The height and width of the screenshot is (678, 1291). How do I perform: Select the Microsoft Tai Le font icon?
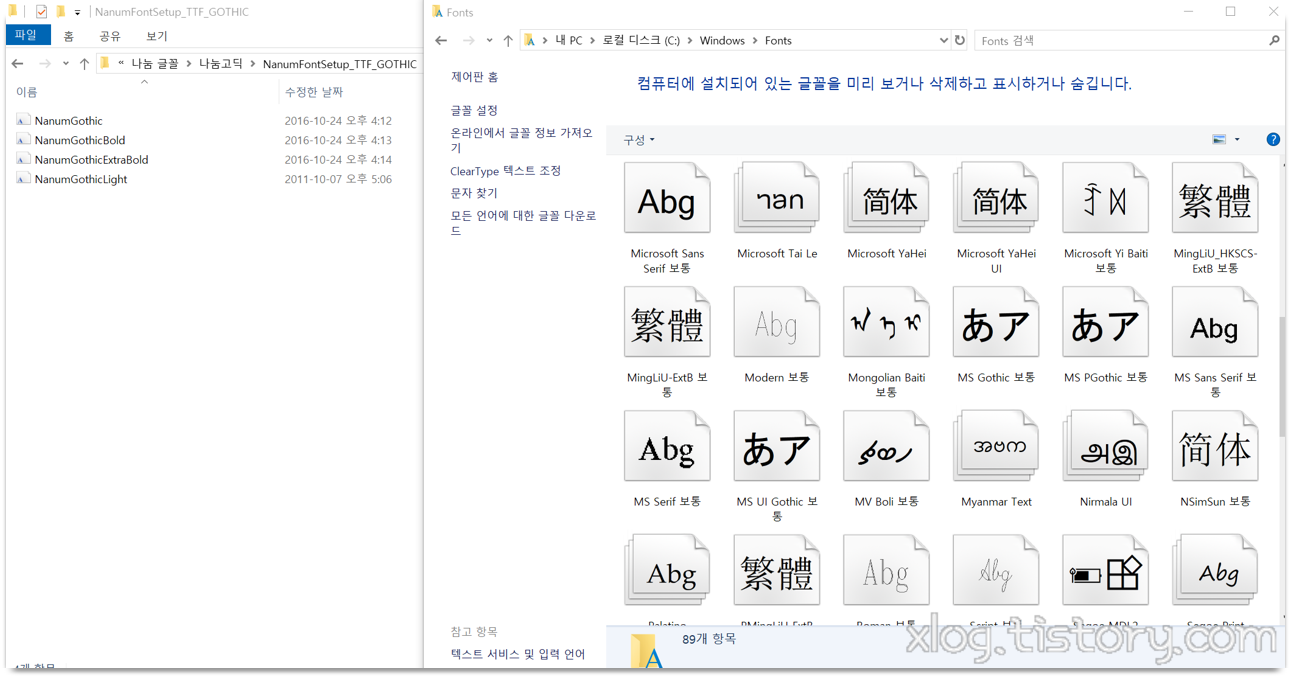pyautogui.click(x=777, y=199)
